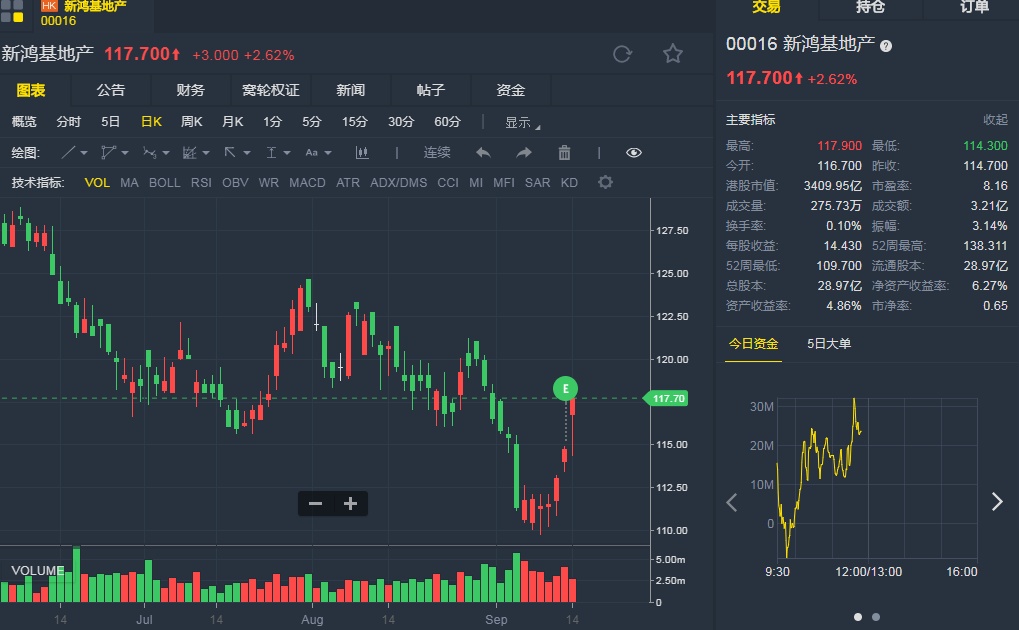1019x630 pixels.
Task: Click the refresh quote icon
Action: [x=622, y=54]
